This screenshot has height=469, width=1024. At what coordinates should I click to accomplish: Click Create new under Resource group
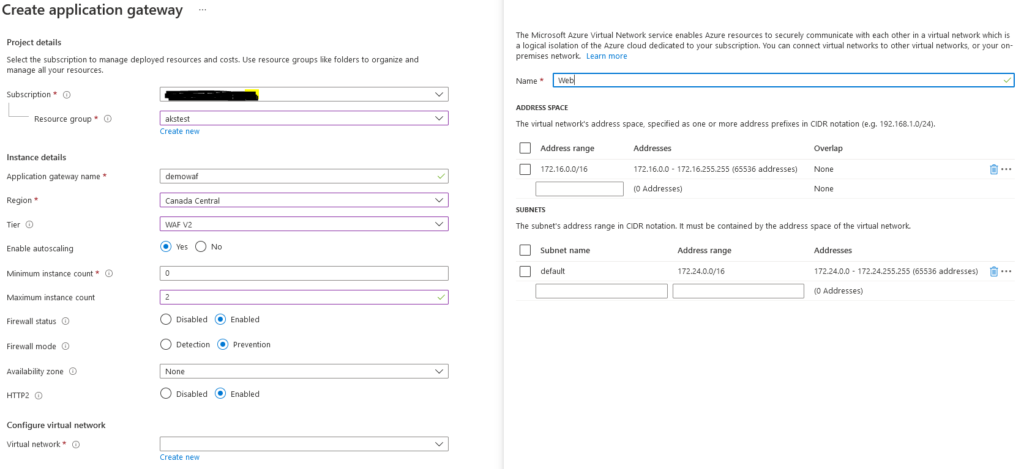pyautogui.click(x=179, y=131)
